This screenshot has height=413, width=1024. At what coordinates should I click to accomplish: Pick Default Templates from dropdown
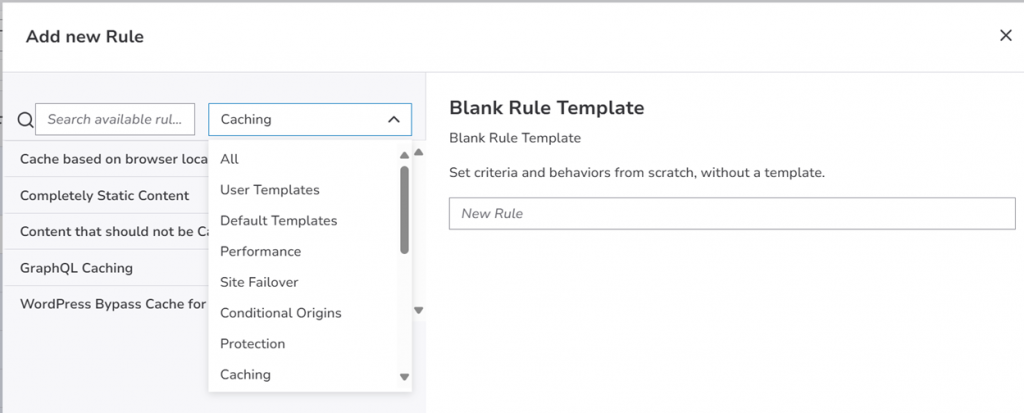pyautogui.click(x=278, y=221)
